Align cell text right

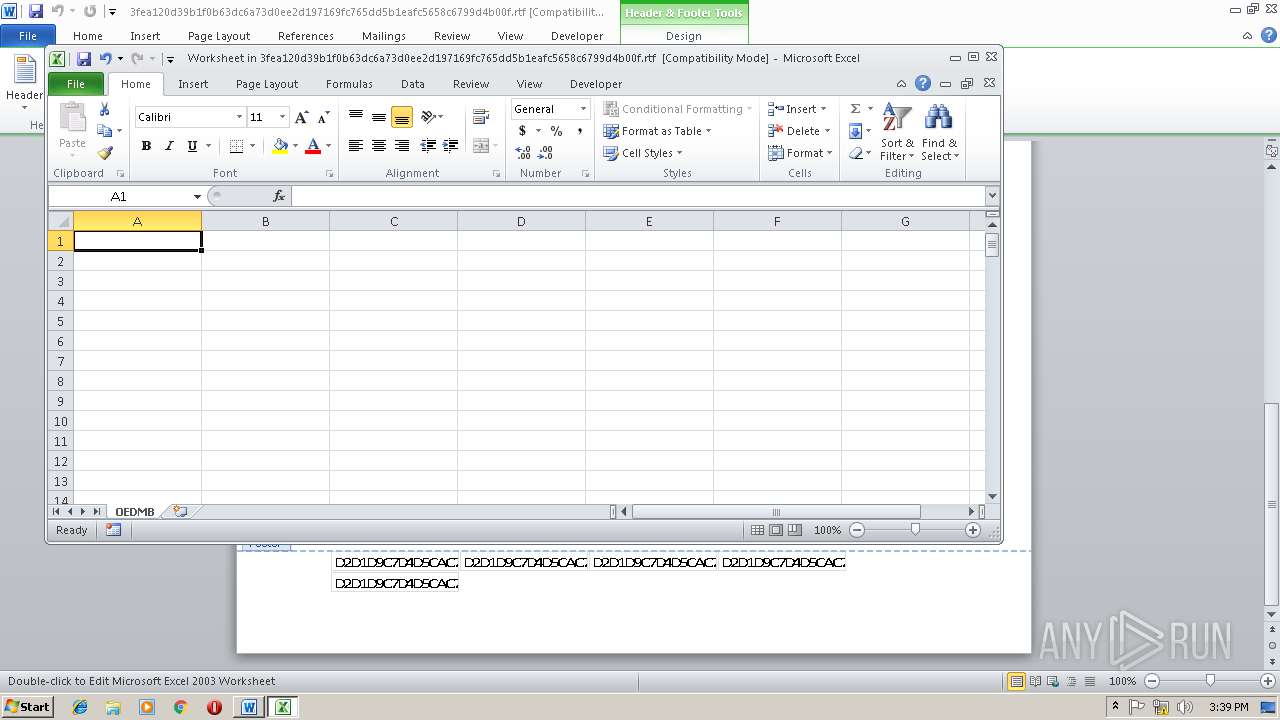(x=402, y=146)
